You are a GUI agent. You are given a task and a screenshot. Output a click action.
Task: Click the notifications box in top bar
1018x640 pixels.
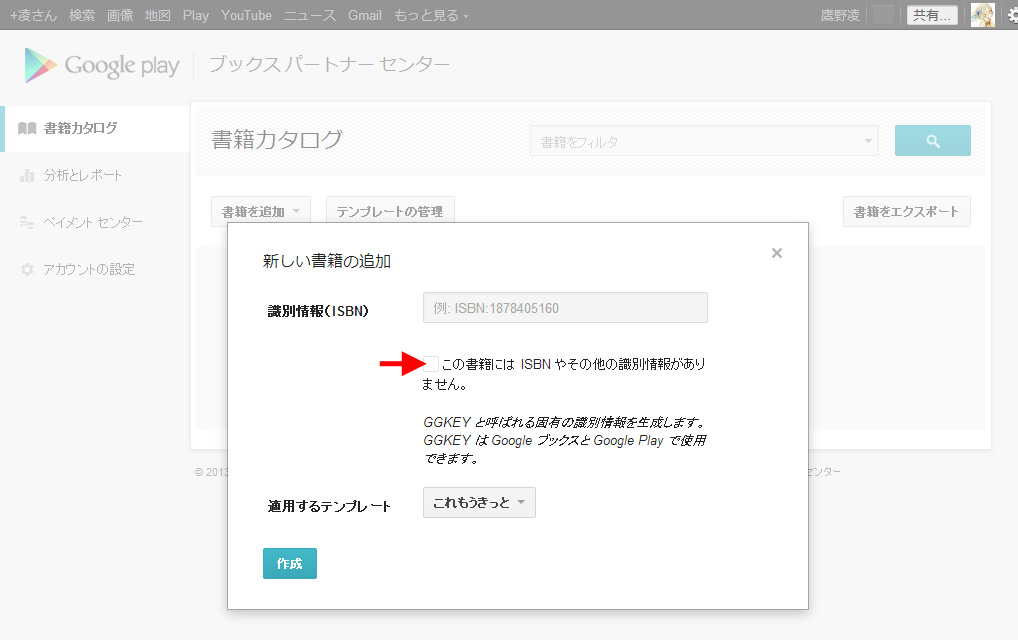coord(883,15)
